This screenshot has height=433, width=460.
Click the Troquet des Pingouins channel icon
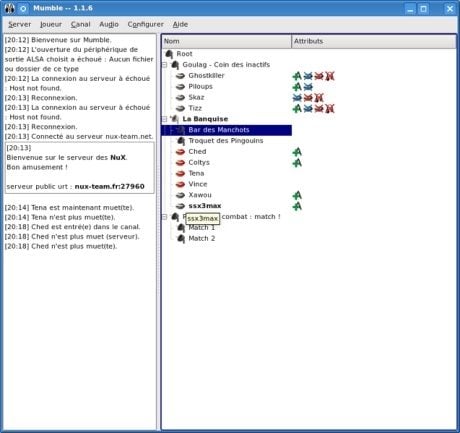pos(181,141)
